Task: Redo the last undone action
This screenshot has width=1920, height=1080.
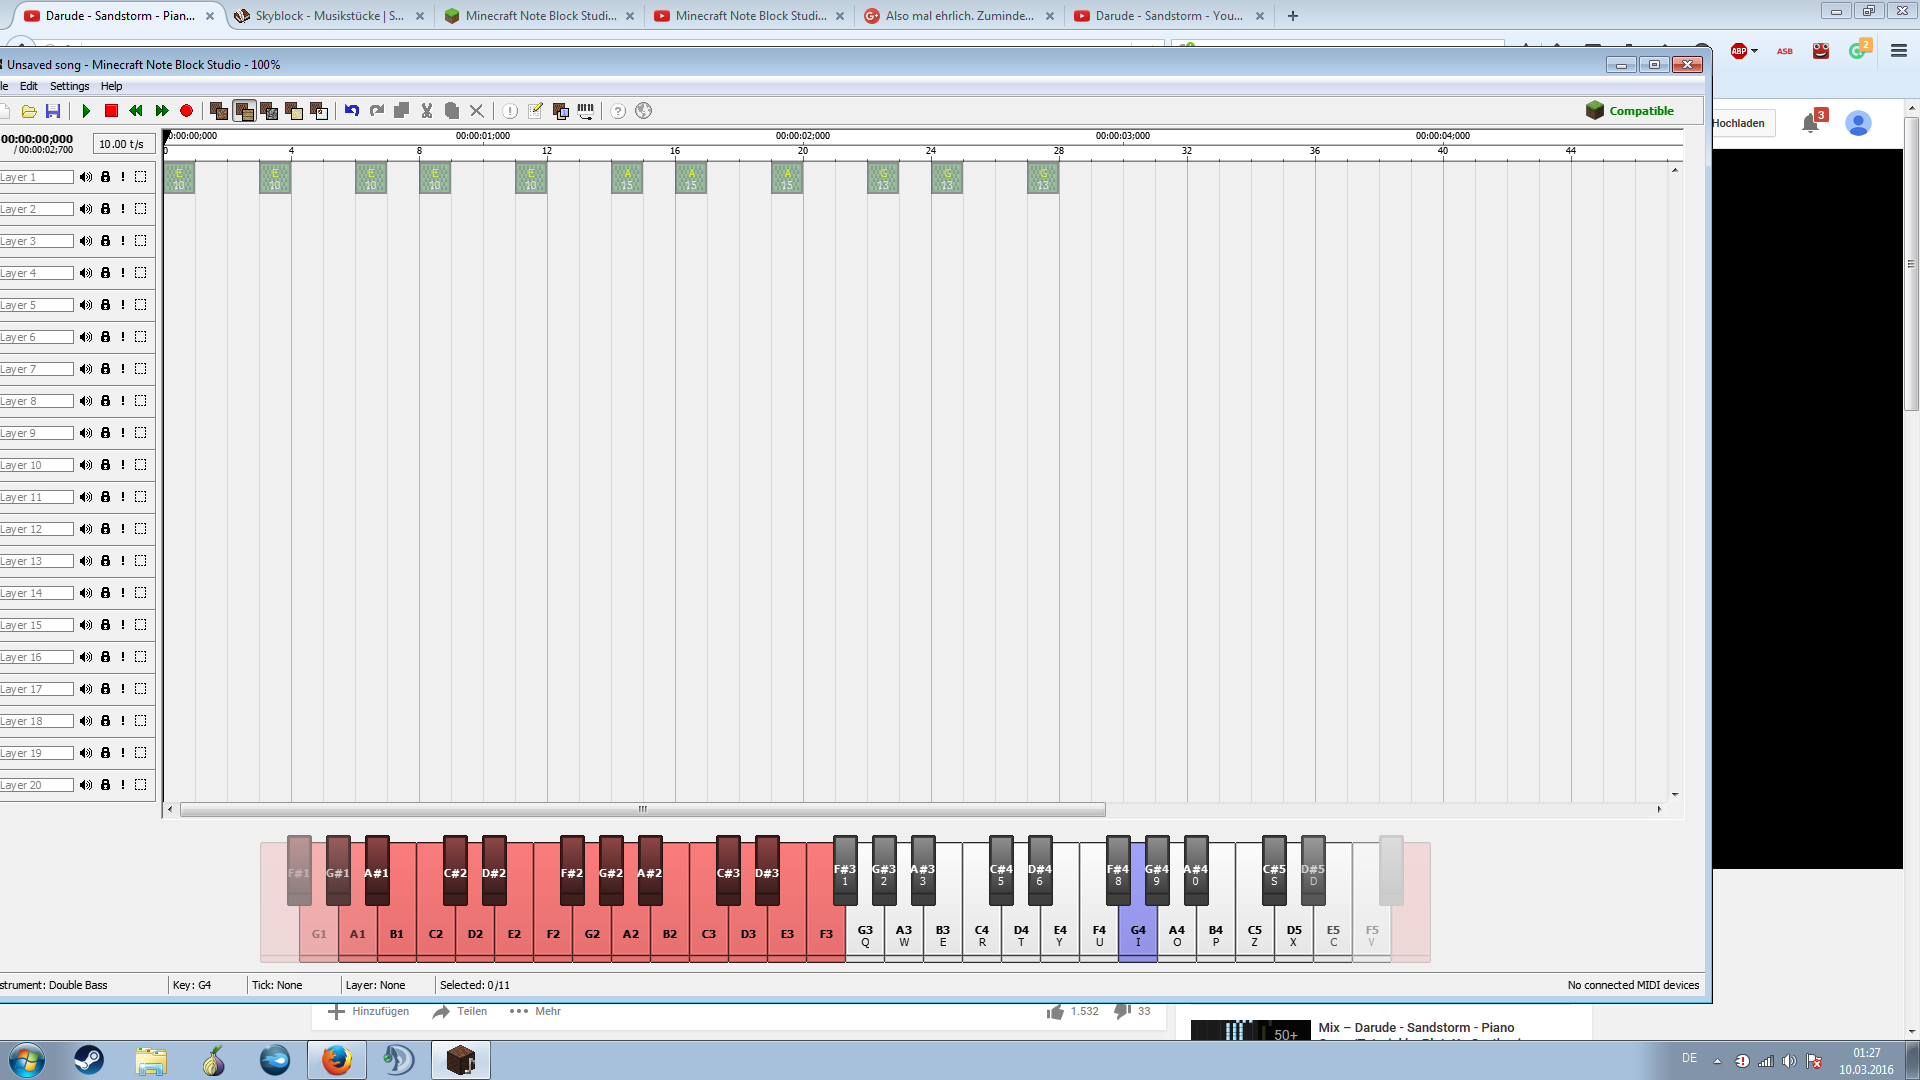Action: pos(377,111)
